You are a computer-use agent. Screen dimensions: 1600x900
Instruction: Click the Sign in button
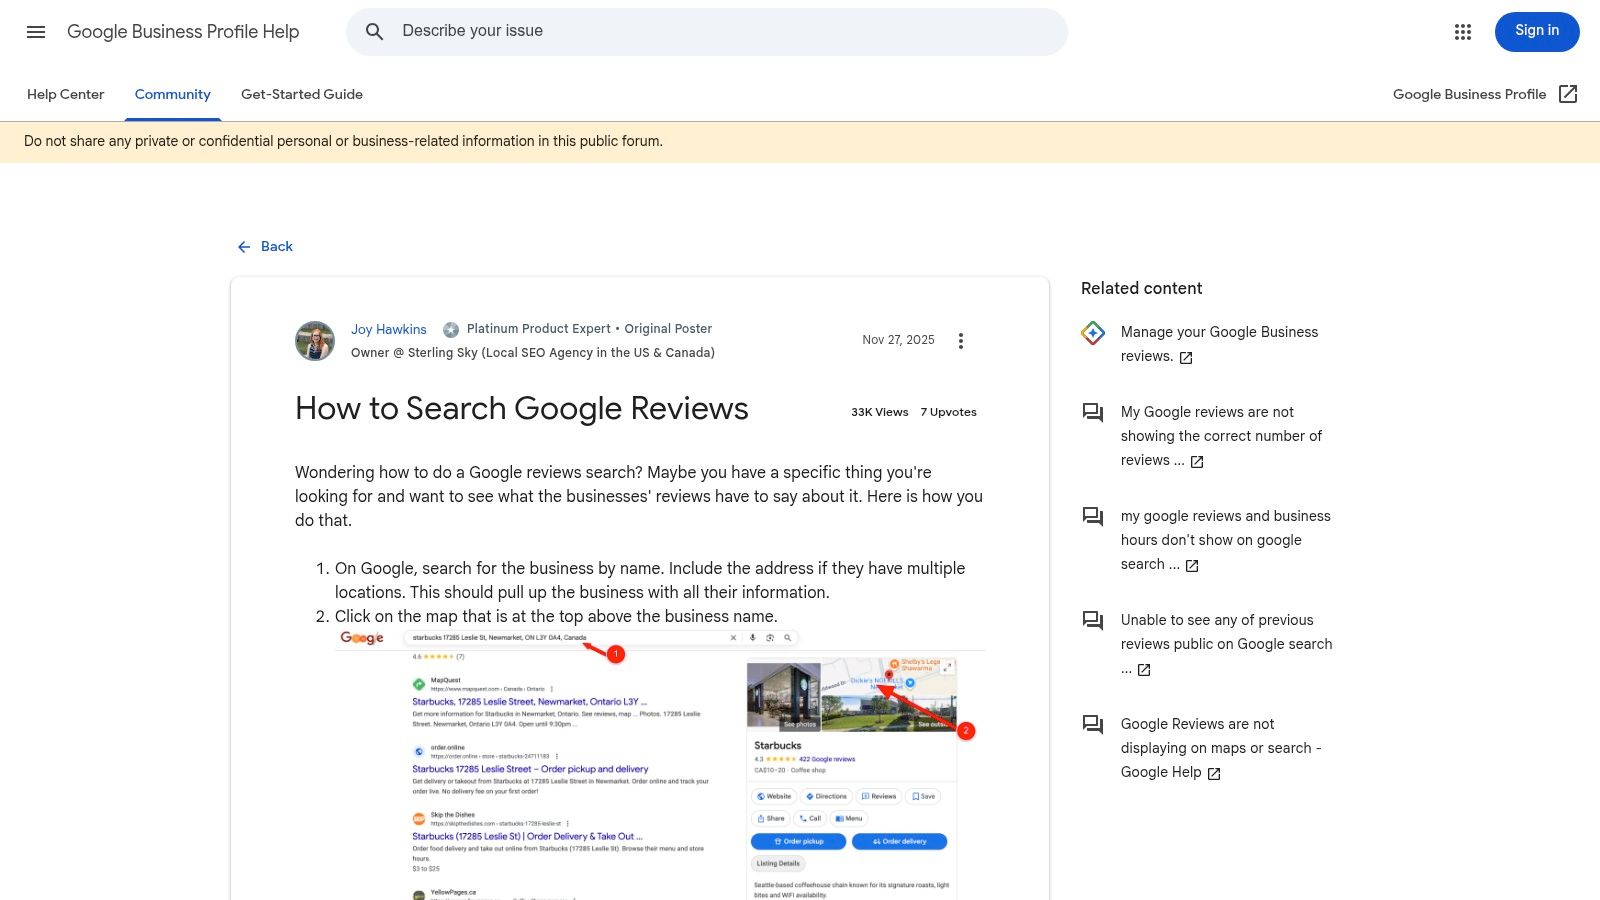[1537, 32]
